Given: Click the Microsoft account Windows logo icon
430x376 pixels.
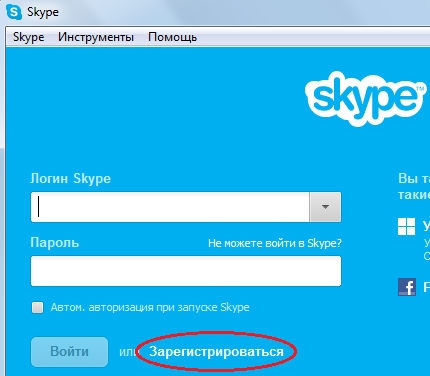Looking at the screenshot, I should [x=406, y=227].
